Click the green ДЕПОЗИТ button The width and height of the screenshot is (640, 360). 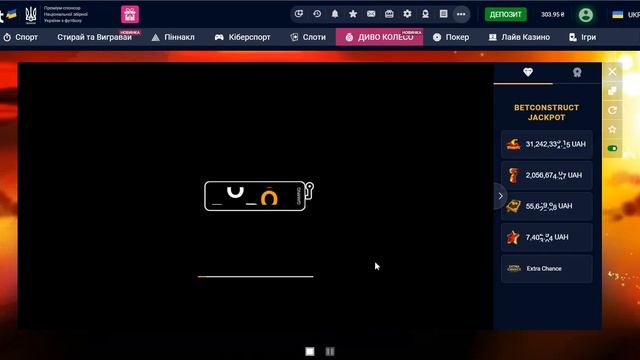[x=506, y=14]
